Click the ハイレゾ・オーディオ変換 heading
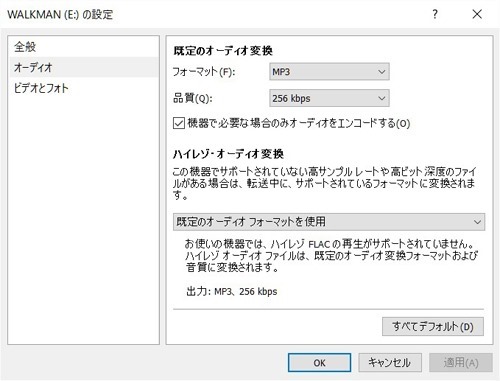 coord(228,154)
